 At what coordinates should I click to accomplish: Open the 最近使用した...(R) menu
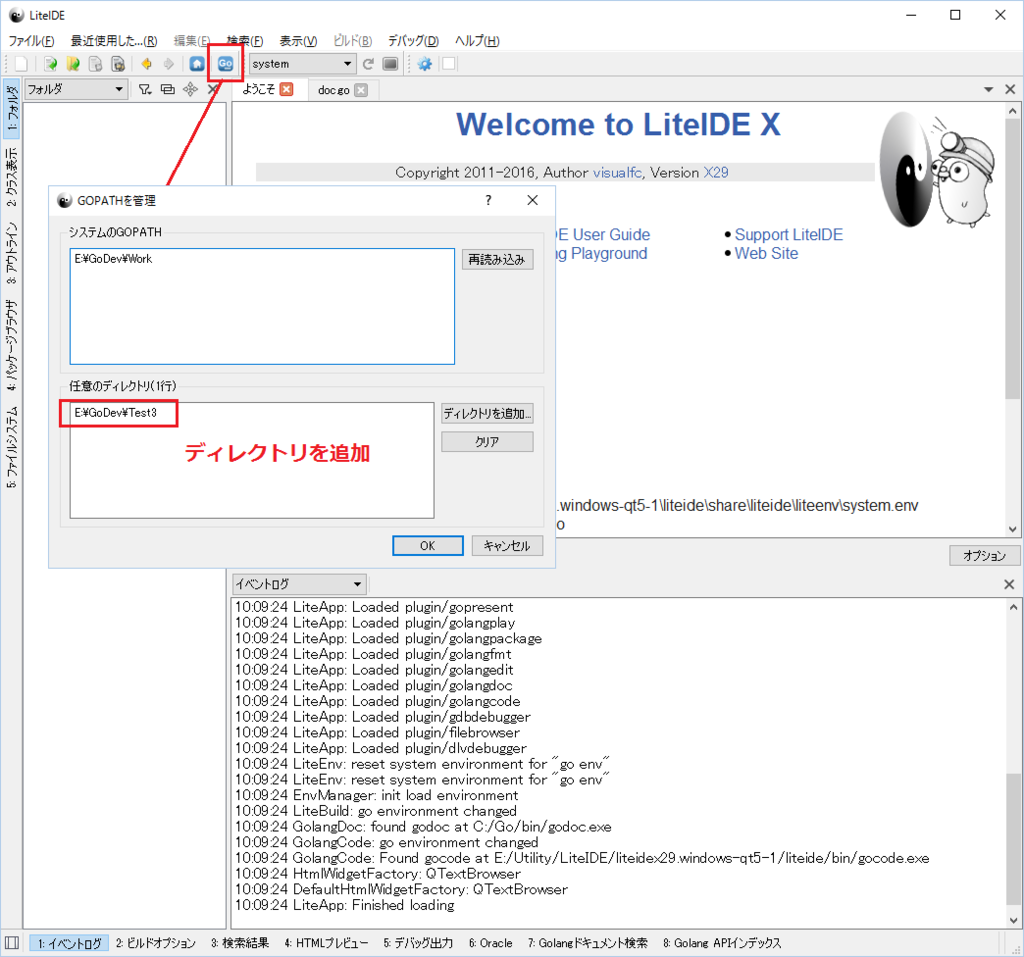(x=114, y=41)
